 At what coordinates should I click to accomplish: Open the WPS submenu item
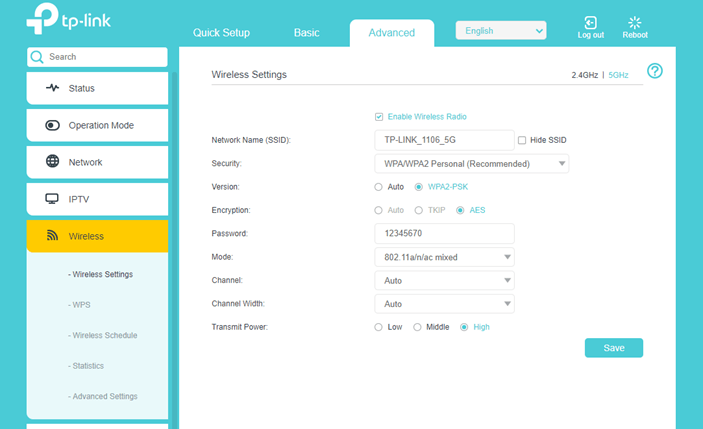point(79,305)
